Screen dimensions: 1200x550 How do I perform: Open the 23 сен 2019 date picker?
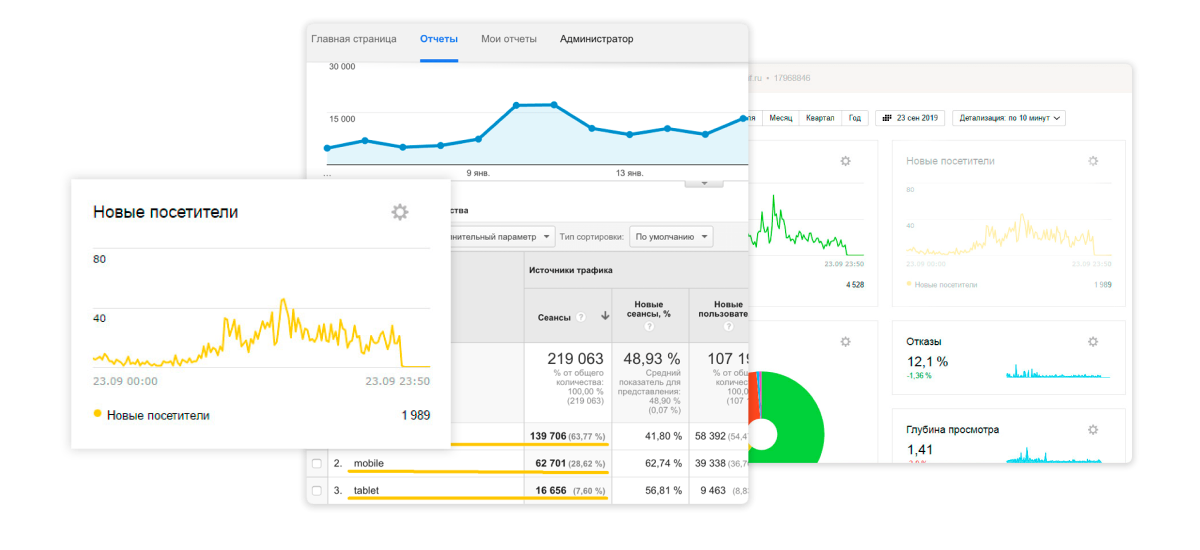pyautogui.click(x=910, y=118)
